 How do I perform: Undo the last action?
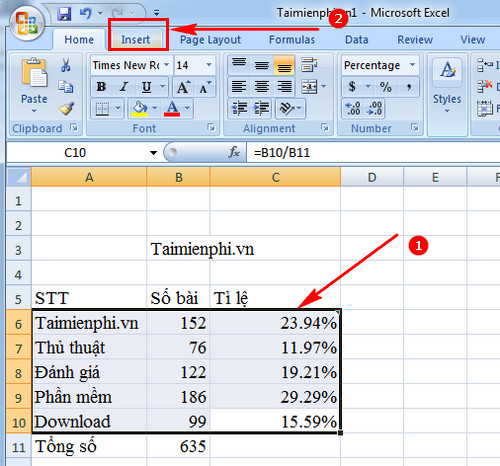86,14
